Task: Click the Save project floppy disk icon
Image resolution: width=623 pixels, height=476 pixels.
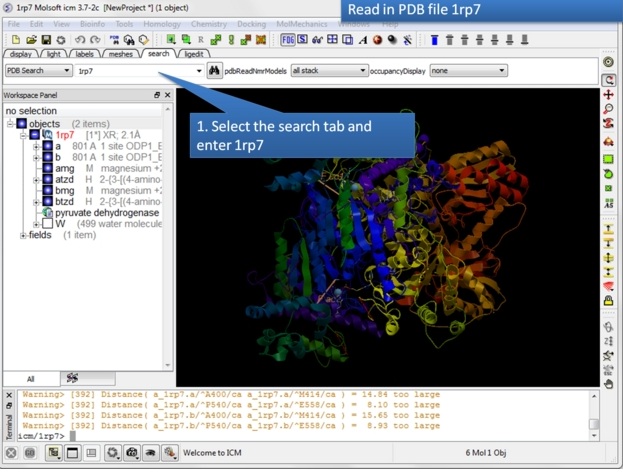Action: pyautogui.click(x=46, y=40)
